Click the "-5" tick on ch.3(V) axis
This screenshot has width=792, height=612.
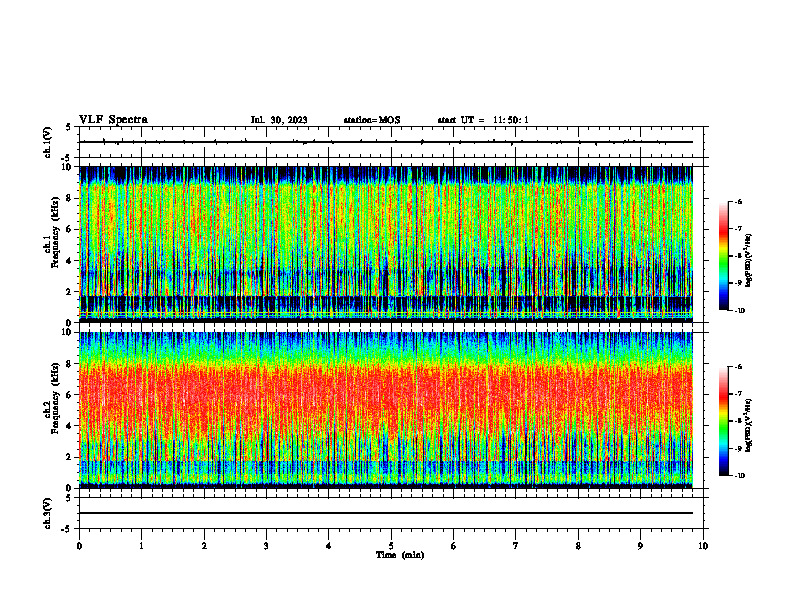tap(68, 529)
